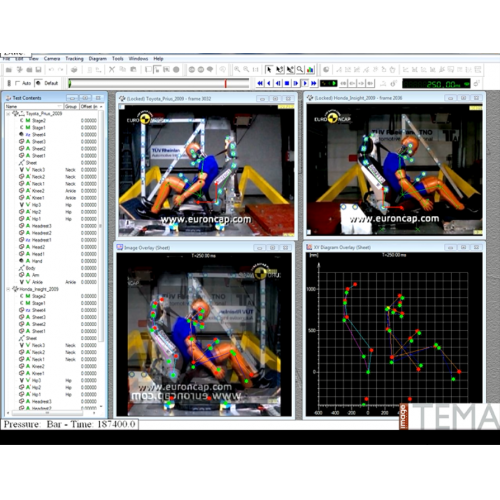The image size is (500, 500).
Task: Toggle visibility icon of Toyota Neck2 row
Action: tap(21, 177)
